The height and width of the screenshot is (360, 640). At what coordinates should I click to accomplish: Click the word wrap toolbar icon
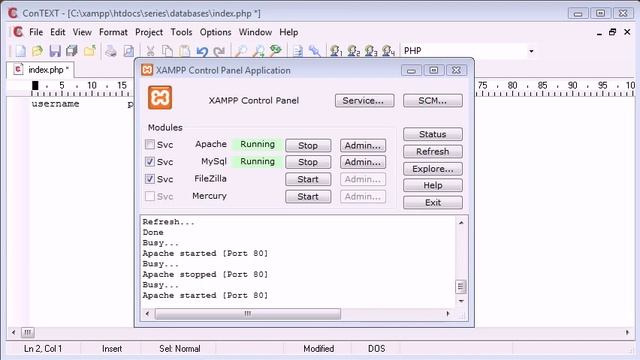click(x=298, y=51)
